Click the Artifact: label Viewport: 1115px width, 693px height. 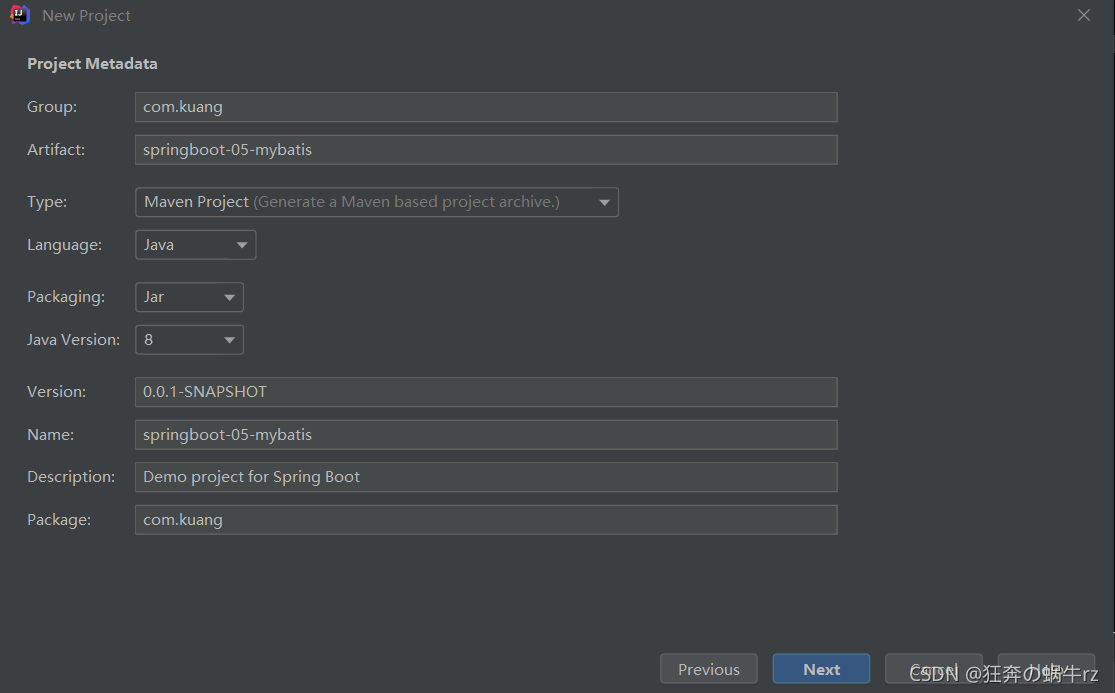(56, 149)
